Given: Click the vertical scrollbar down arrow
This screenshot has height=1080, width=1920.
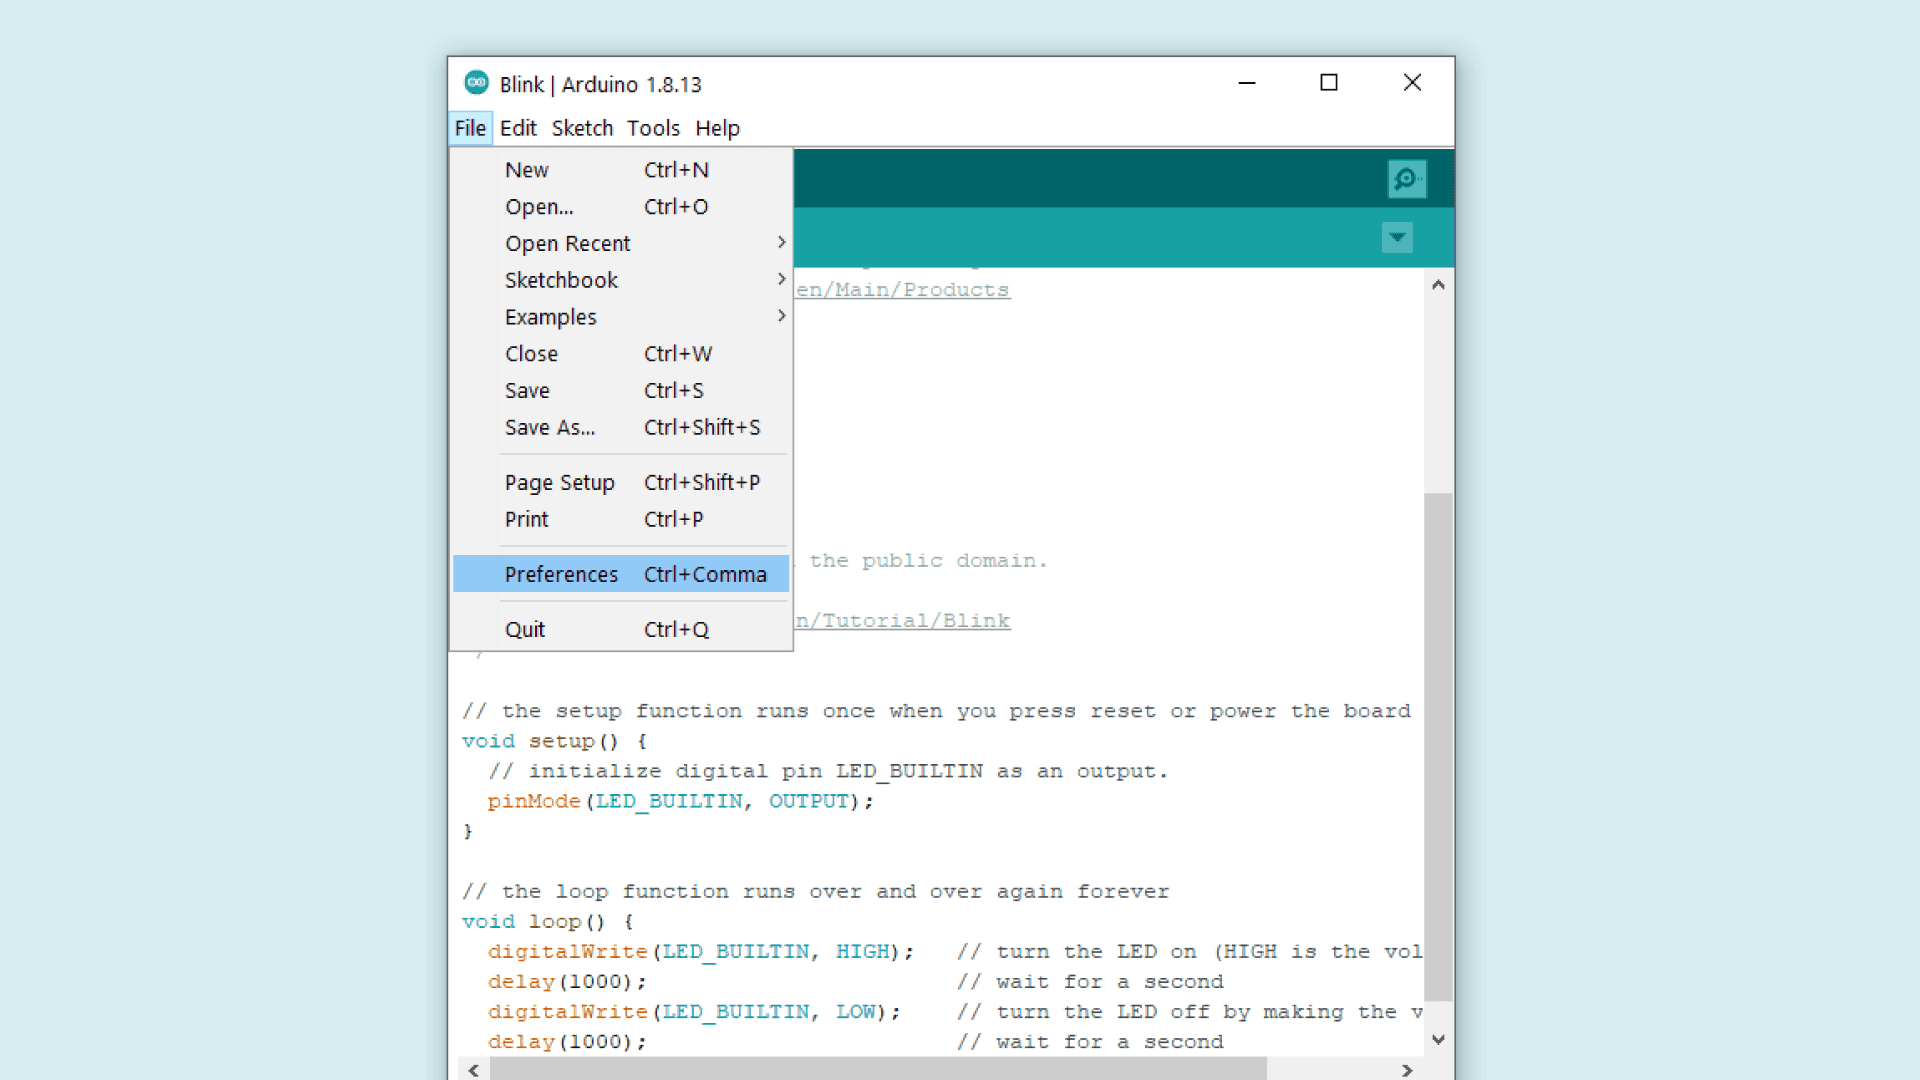Looking at the screenshot, I should pyautogui.click(x=1438, y=1040).
